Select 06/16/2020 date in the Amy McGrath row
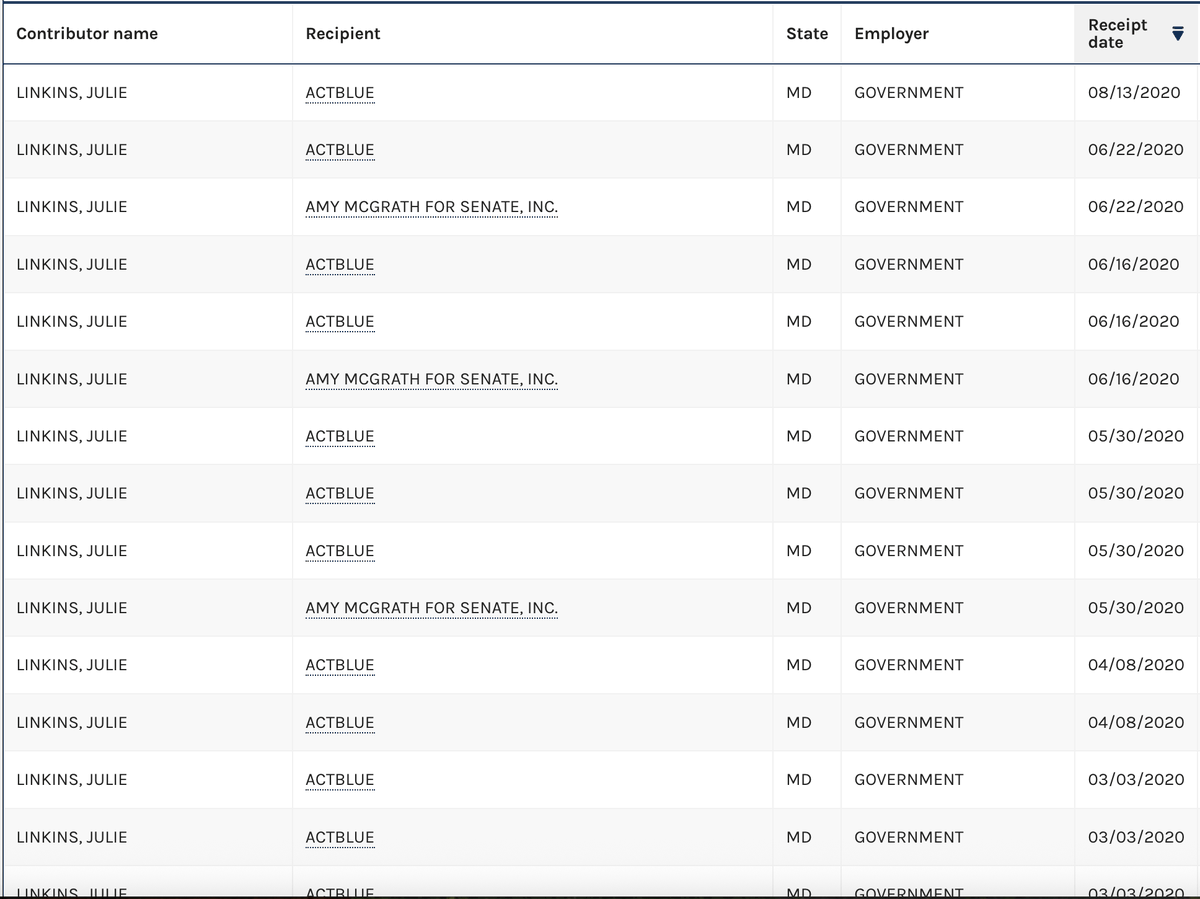1200x899 pixels. click(x=1134, y=379)
